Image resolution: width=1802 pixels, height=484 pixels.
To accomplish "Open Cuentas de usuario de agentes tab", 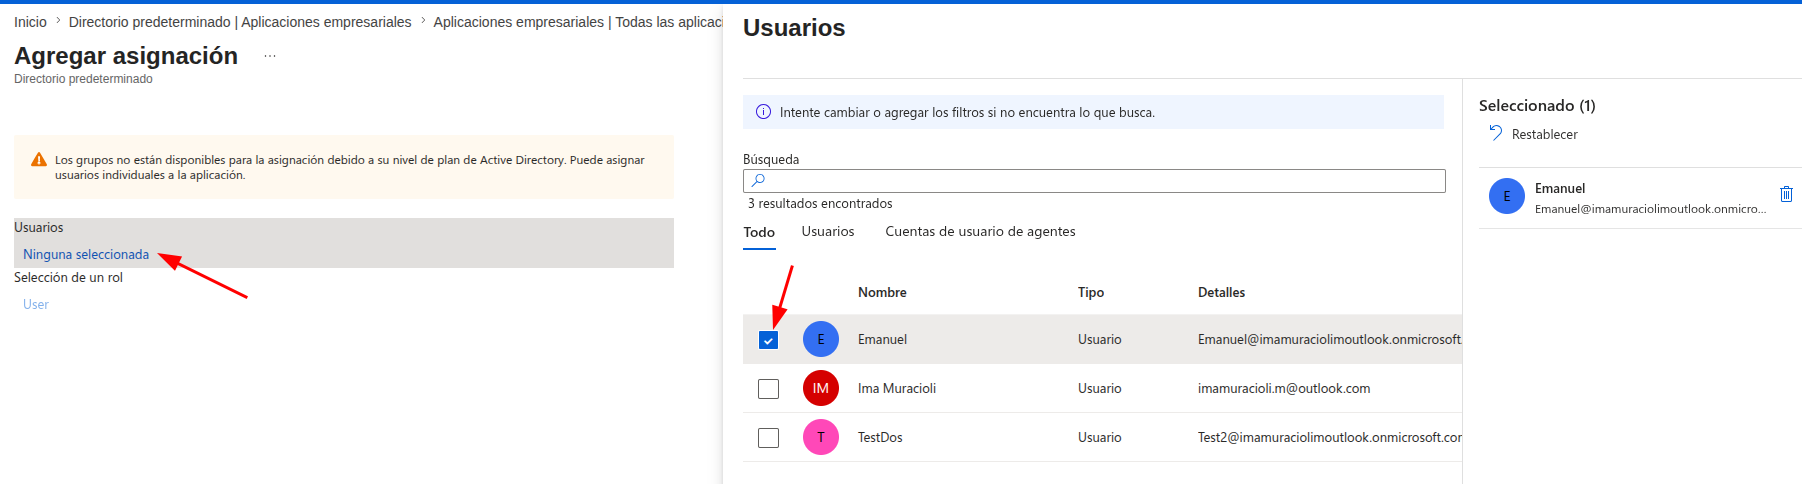I will [x=980, y=231].
